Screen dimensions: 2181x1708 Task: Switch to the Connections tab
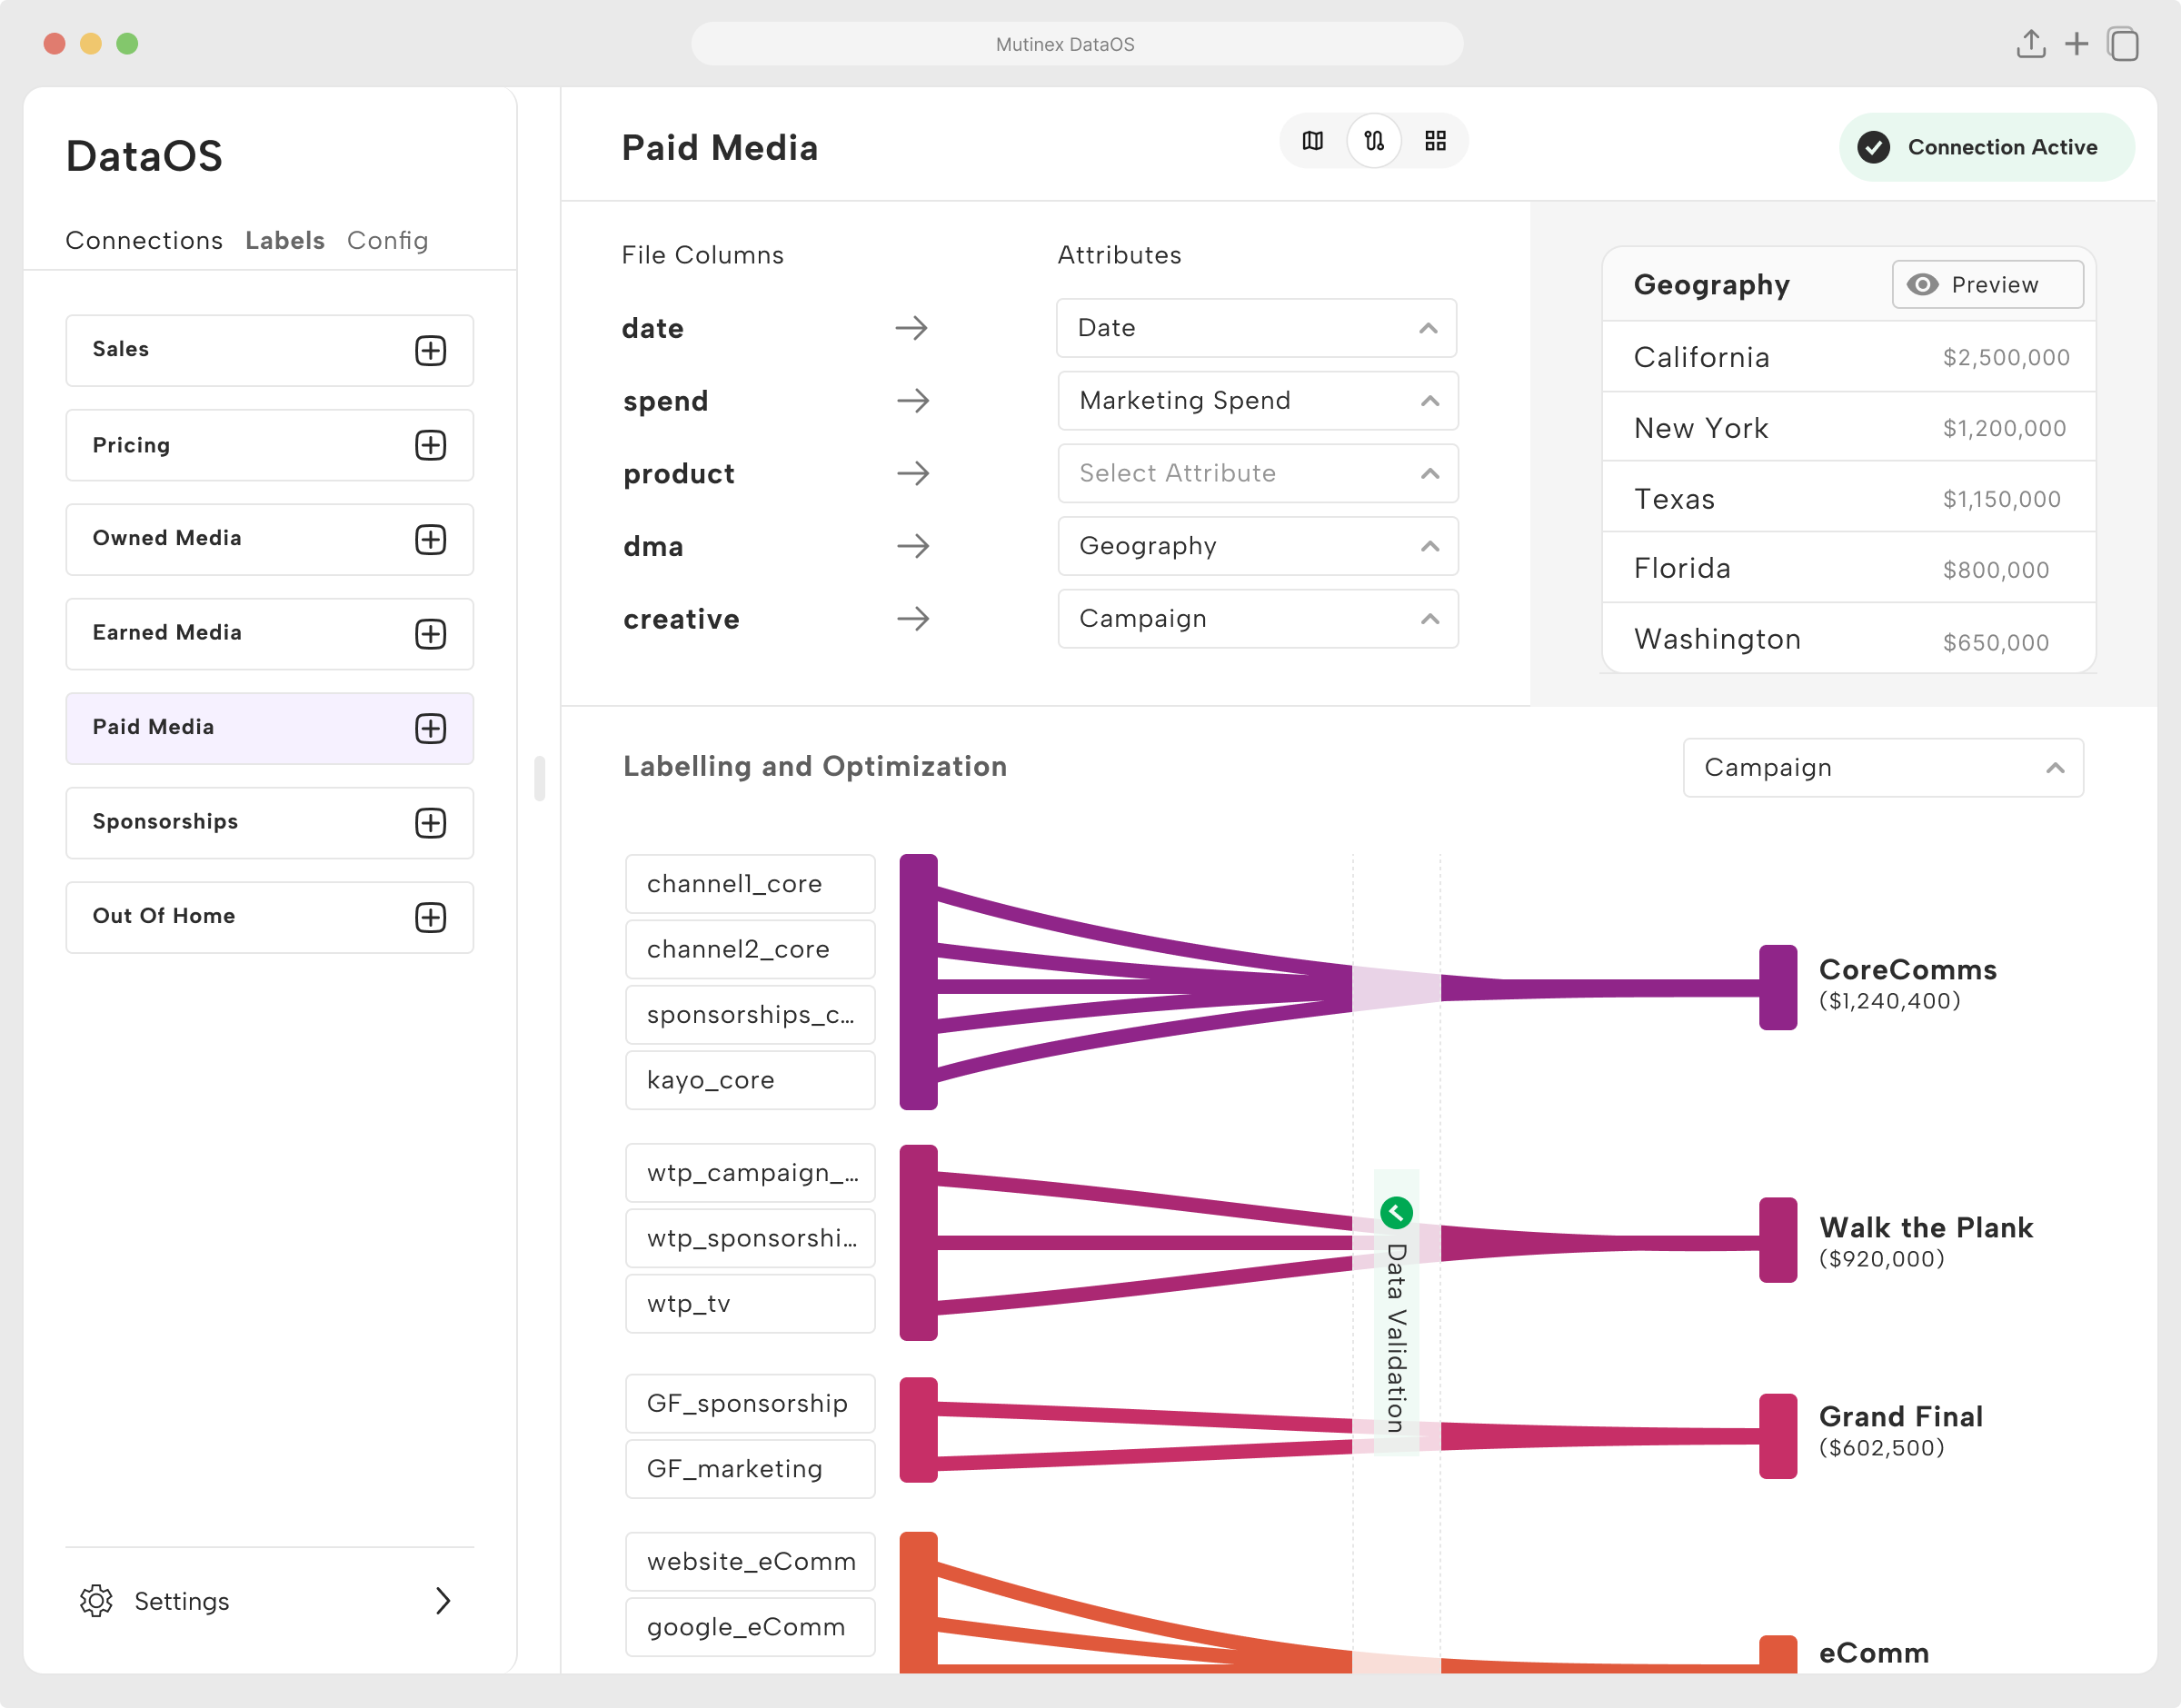144,241
